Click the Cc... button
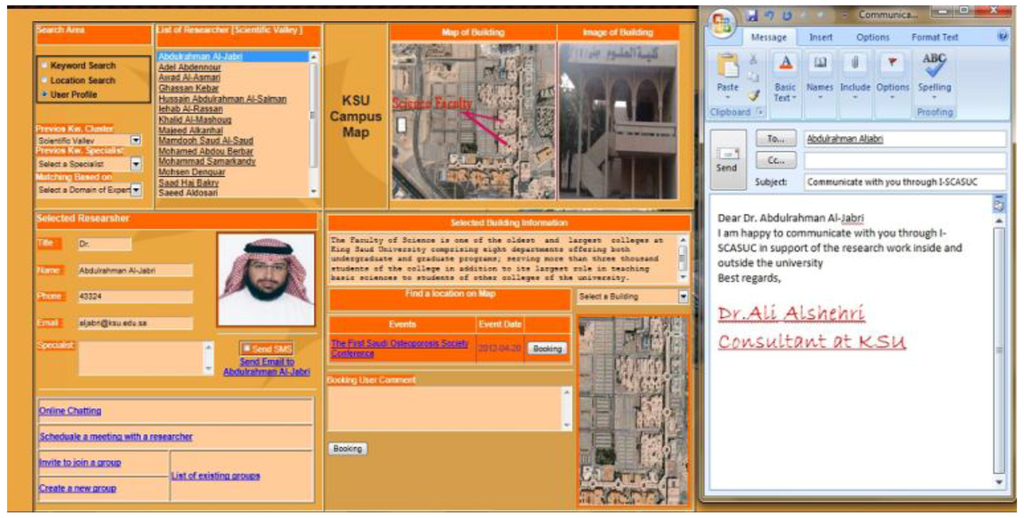 pyautogui.click(x=776, y=160)
